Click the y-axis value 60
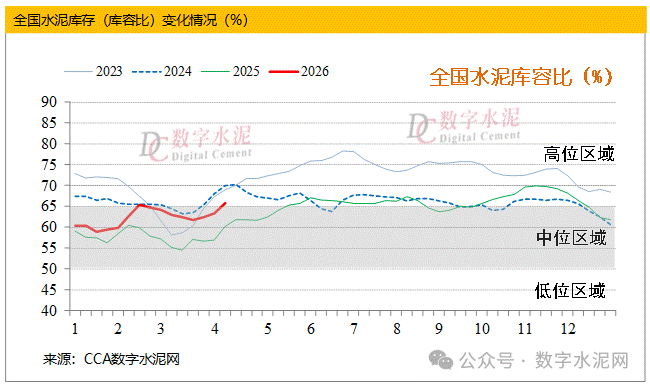Image resolution: width=650 pixels, height=387 pixels. (x=49, y=227)
